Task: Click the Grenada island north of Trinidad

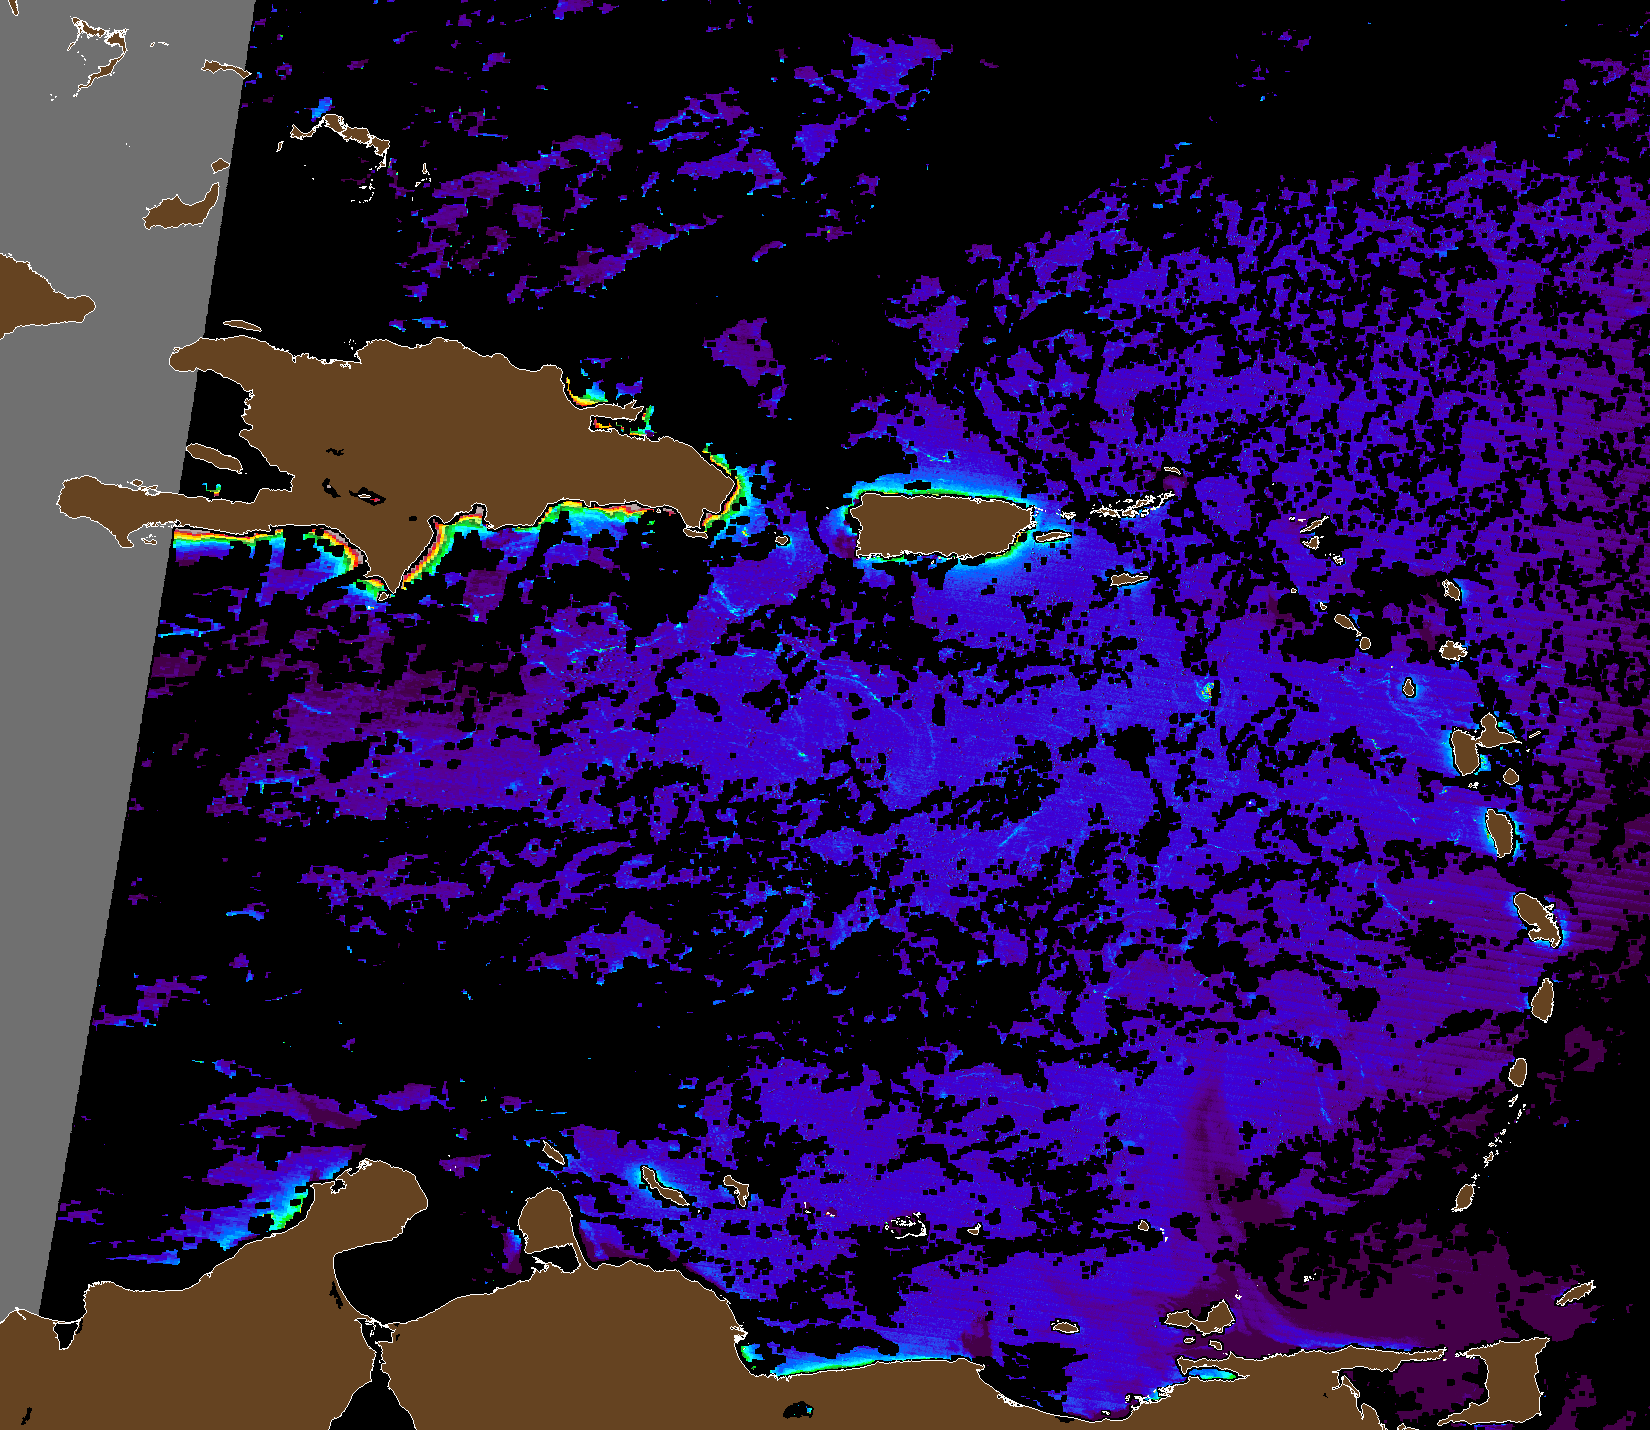Action: (x=1467, y=1194)
